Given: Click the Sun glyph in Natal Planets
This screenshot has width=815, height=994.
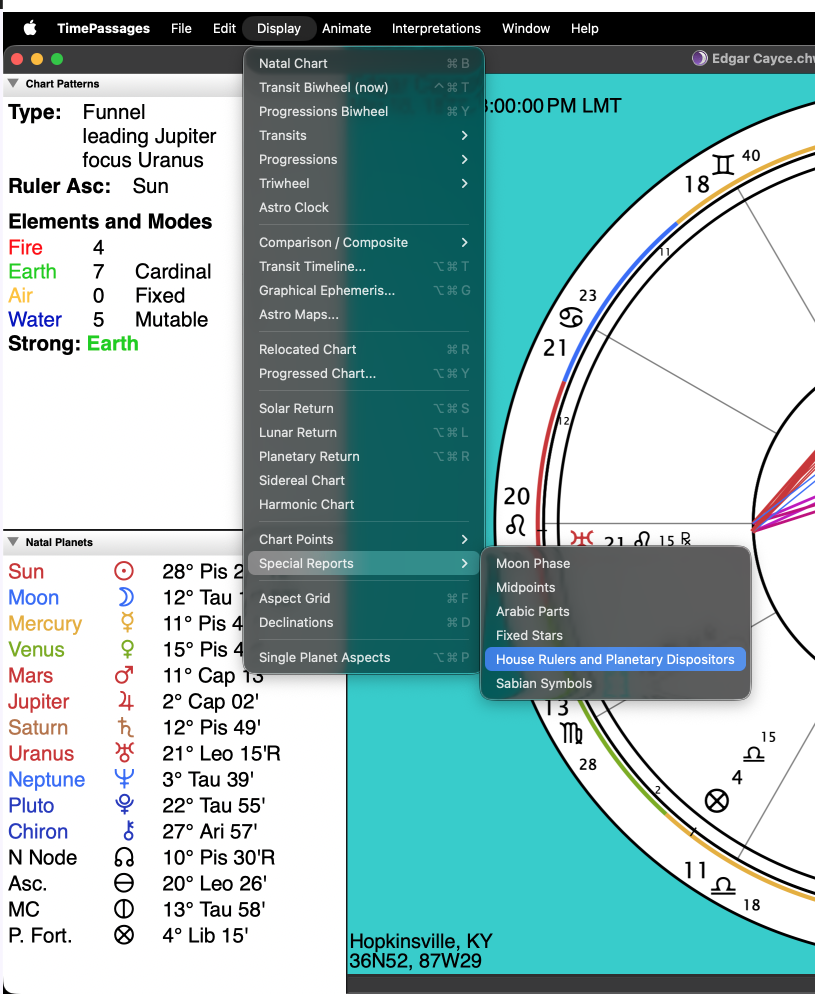Looking at the screenshot, I should tap(124, 571).
